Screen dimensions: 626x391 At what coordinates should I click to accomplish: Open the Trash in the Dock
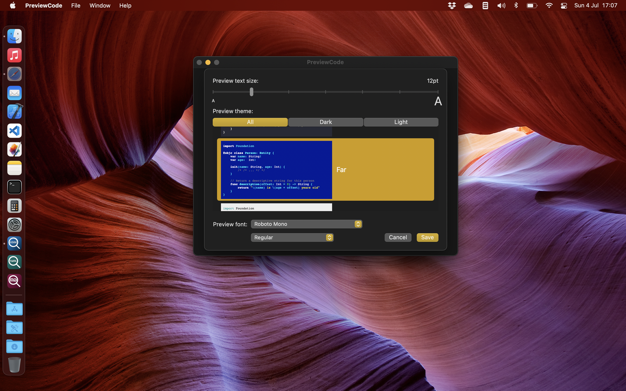(x=14, y=365)
